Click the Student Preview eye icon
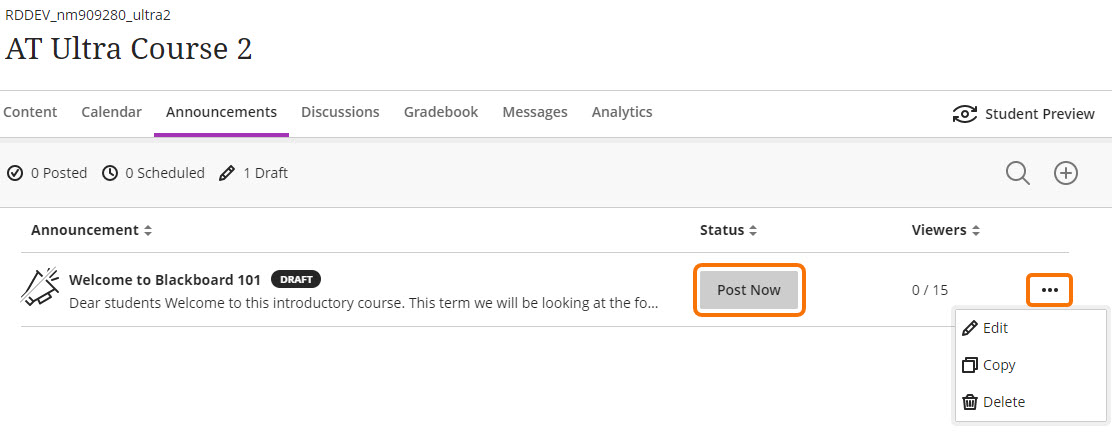 click(964, 114)
